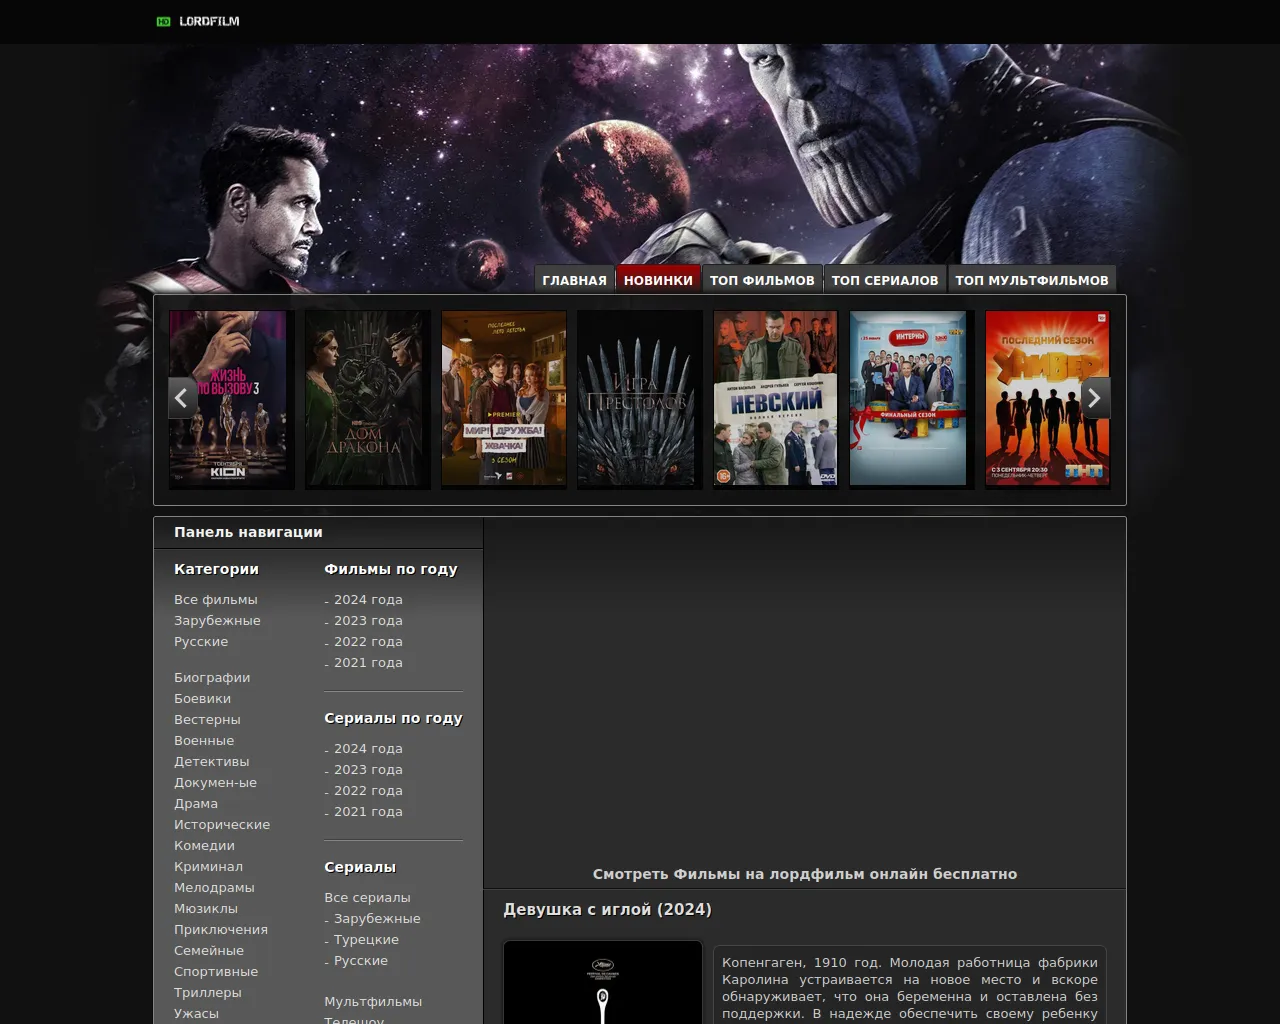The width and height of the screenshot is (1280, 1024).
Task: Open the Дом Дракона poster
Action: pyautogui.click(x=367, y=398)
